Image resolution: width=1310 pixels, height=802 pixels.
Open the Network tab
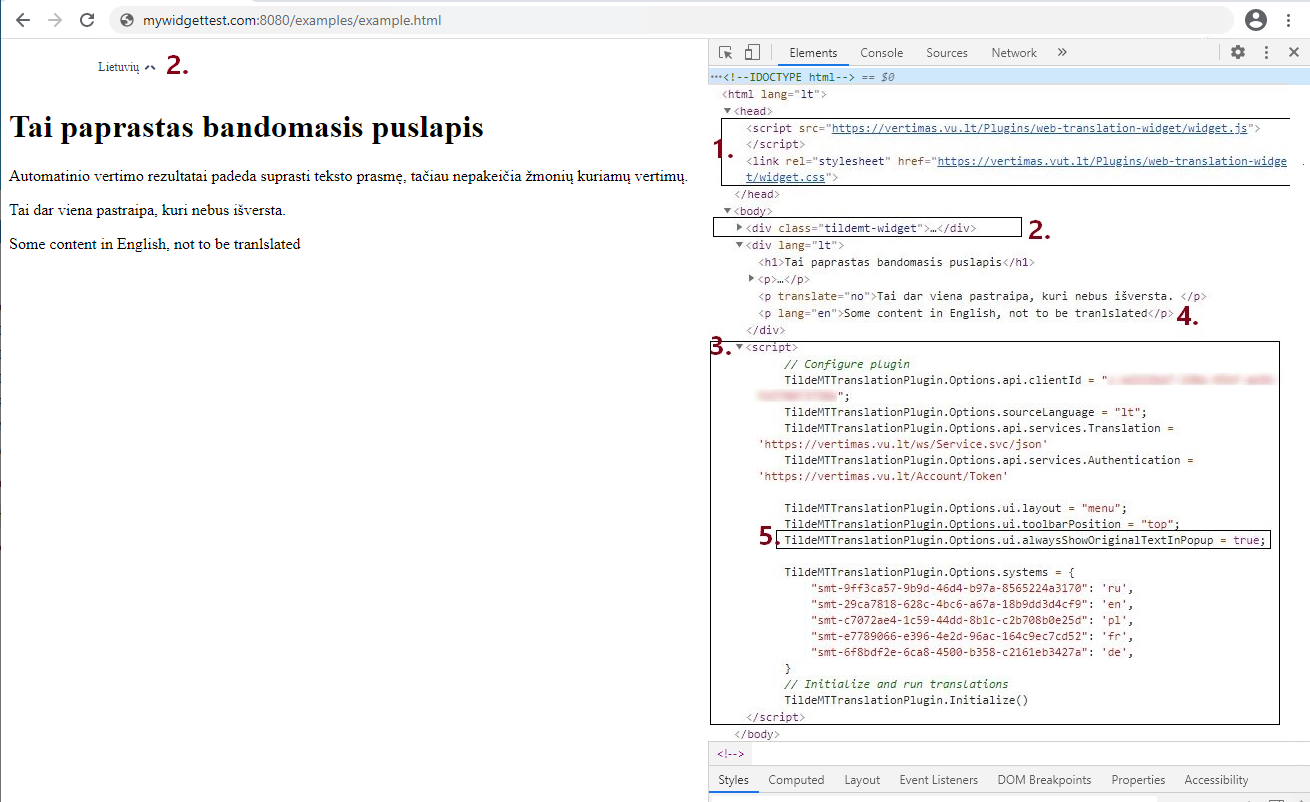(1014, 53)
